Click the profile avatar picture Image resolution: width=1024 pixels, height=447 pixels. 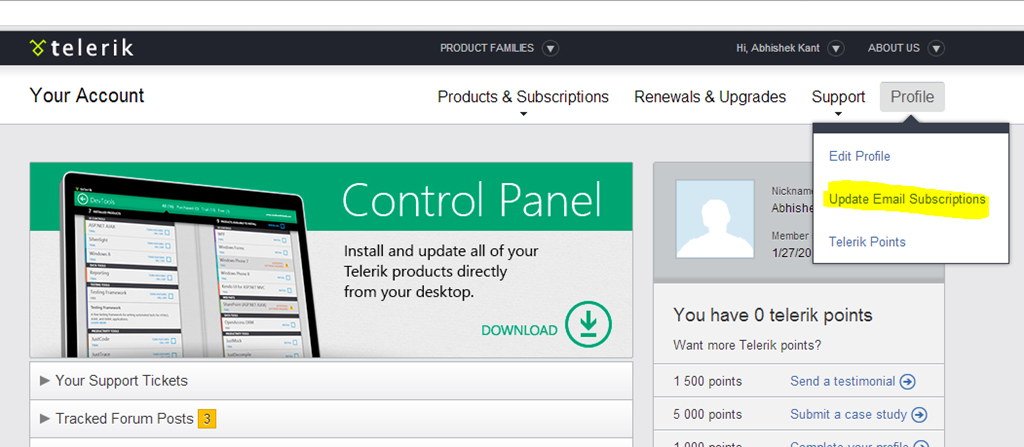pyautogui.click(x=715, y=217)
